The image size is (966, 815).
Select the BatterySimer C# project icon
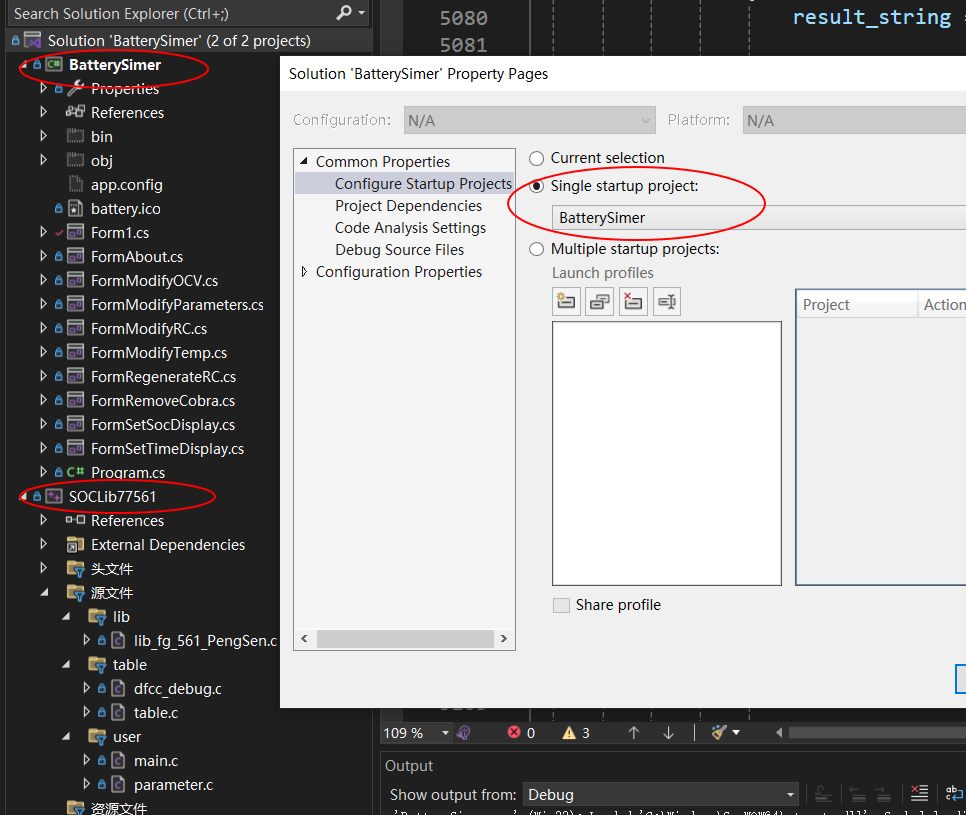pos(54,65)
